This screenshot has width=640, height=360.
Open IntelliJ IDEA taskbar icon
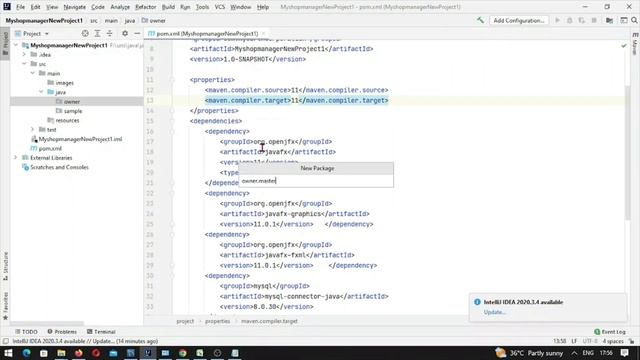[x=148, y=353]
